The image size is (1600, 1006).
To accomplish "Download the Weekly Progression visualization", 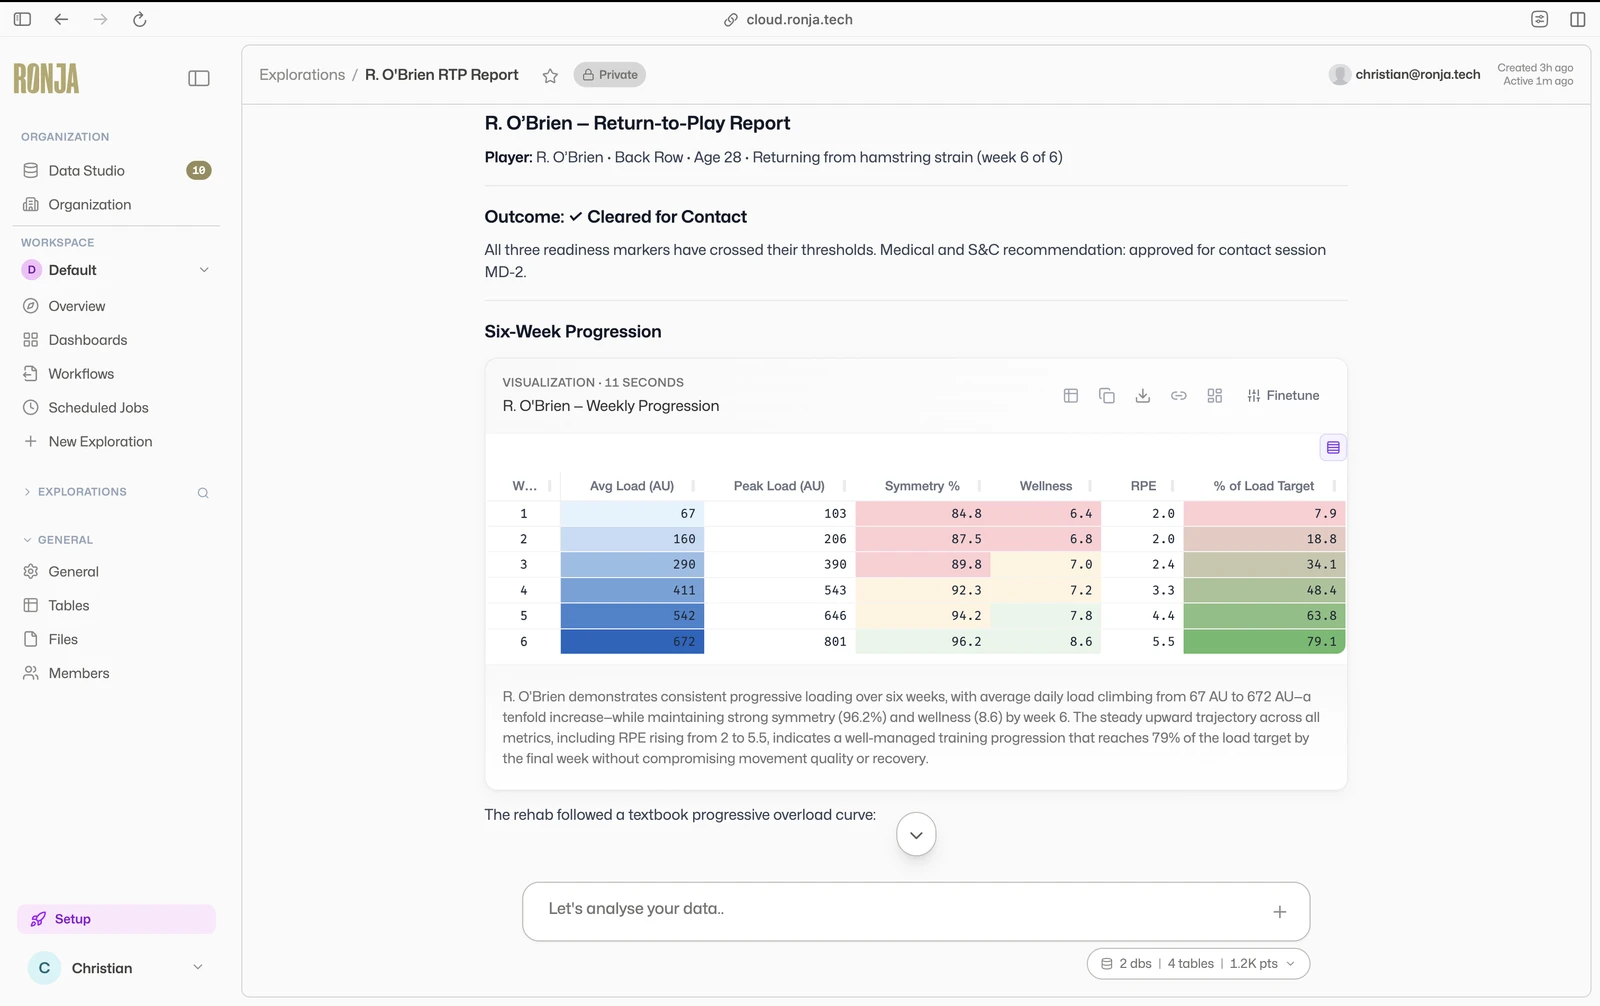I will (1143, 395).
